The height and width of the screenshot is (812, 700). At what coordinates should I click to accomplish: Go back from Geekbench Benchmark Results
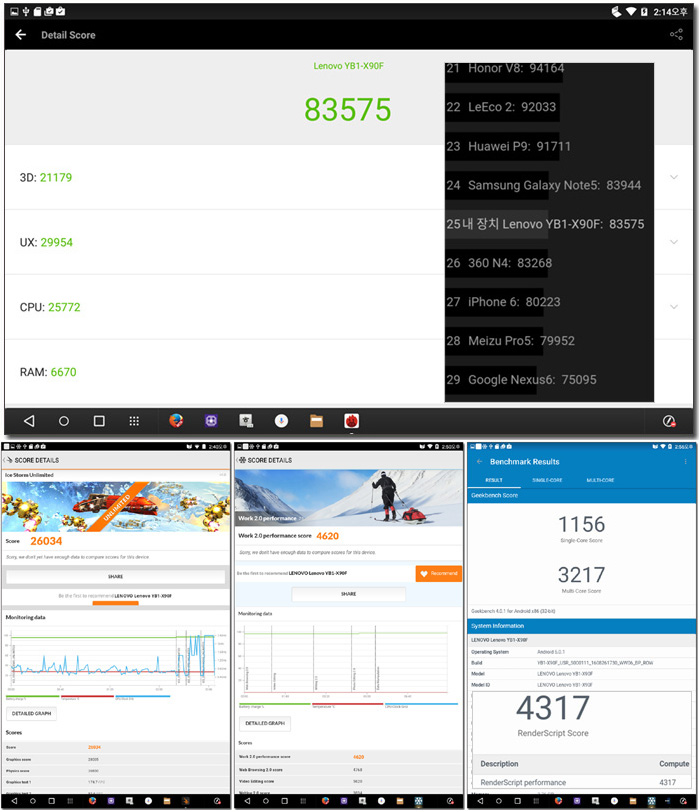(479, 461)
